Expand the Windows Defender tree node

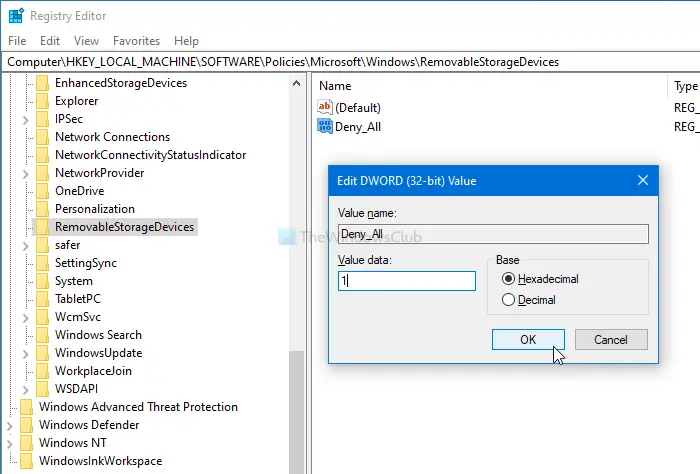(10, 426)
